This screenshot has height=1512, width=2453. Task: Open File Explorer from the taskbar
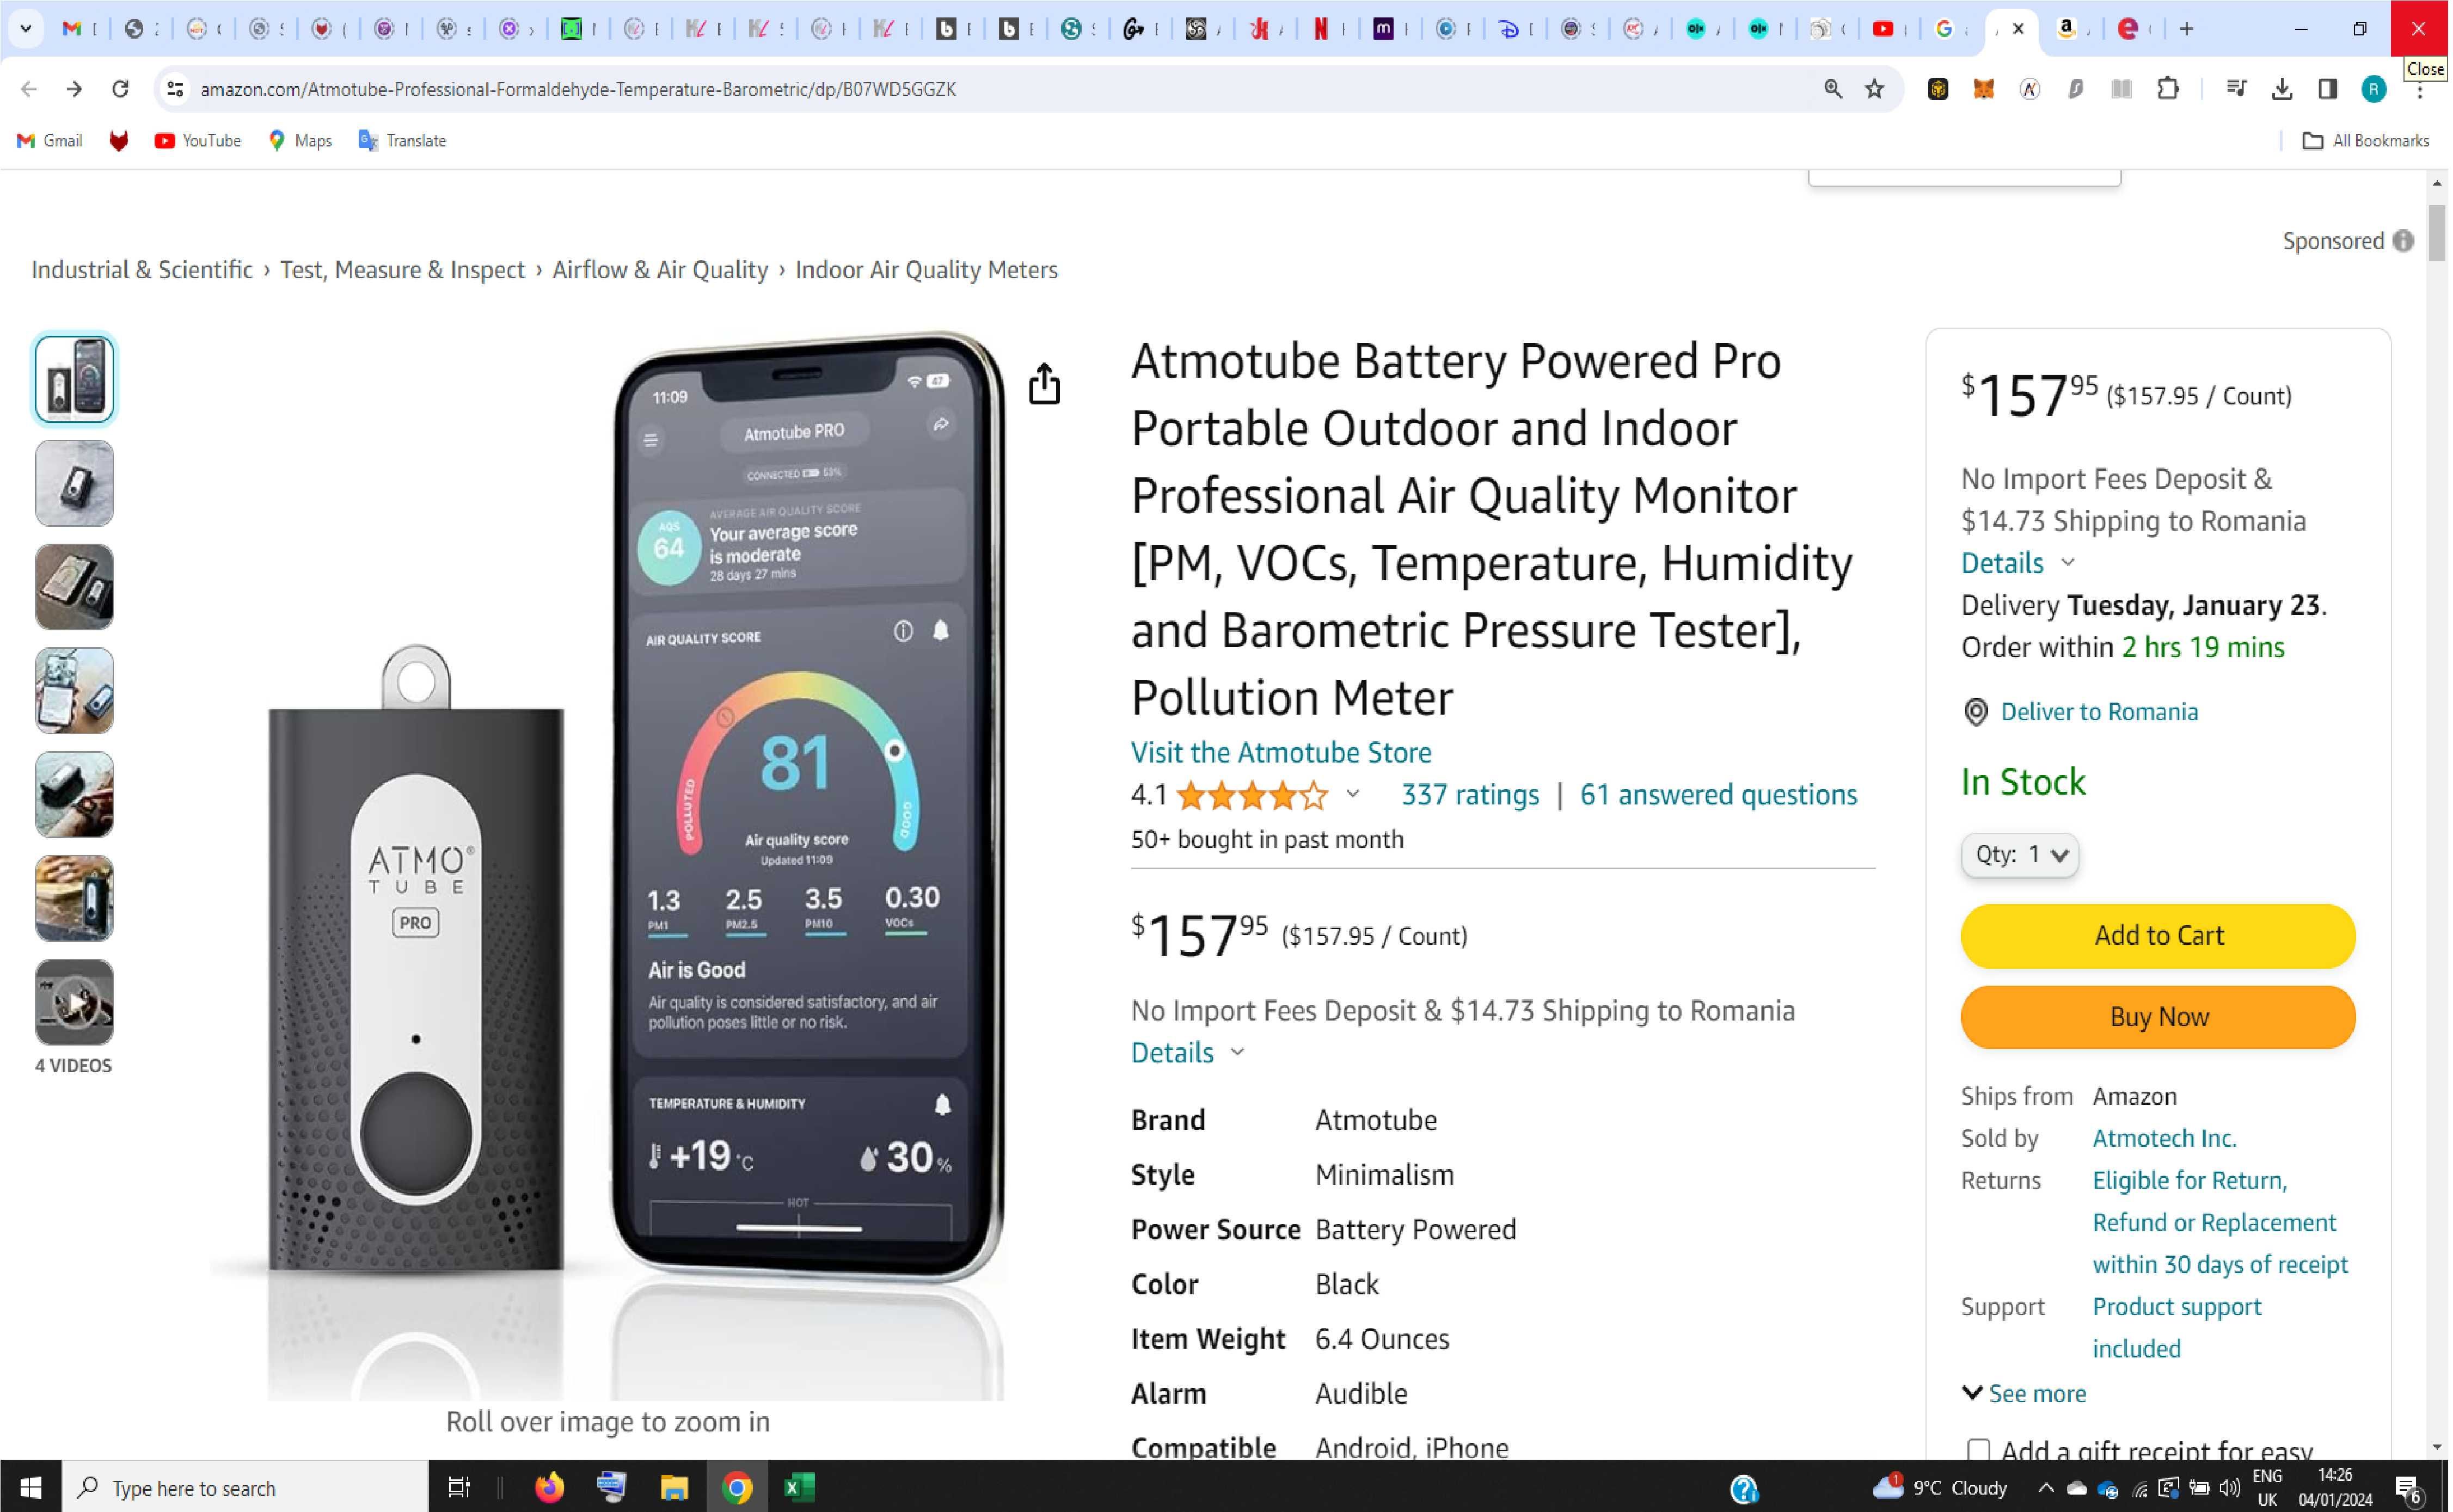coord(673,1487)
